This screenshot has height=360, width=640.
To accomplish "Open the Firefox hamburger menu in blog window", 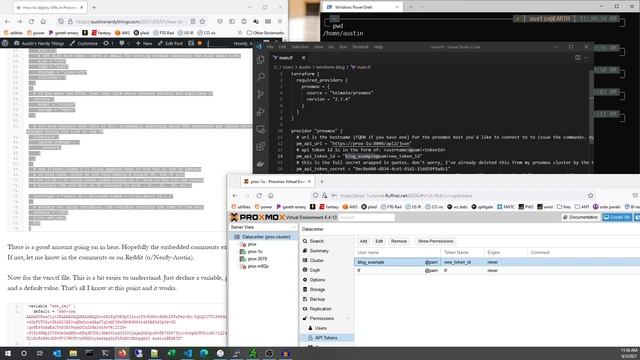I will point(280,21).
